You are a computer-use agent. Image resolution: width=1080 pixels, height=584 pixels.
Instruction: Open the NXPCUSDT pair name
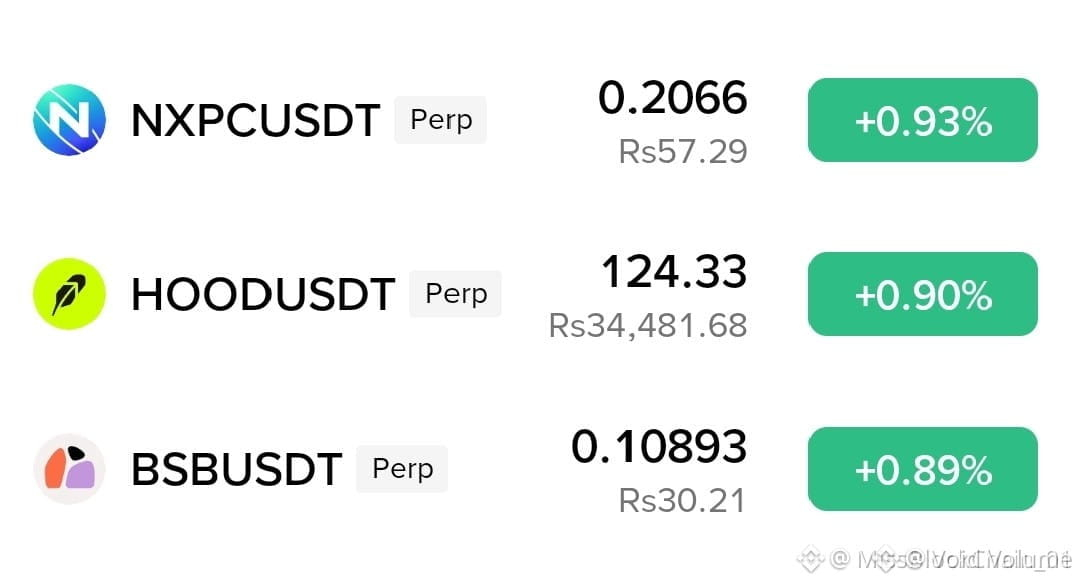256,121
